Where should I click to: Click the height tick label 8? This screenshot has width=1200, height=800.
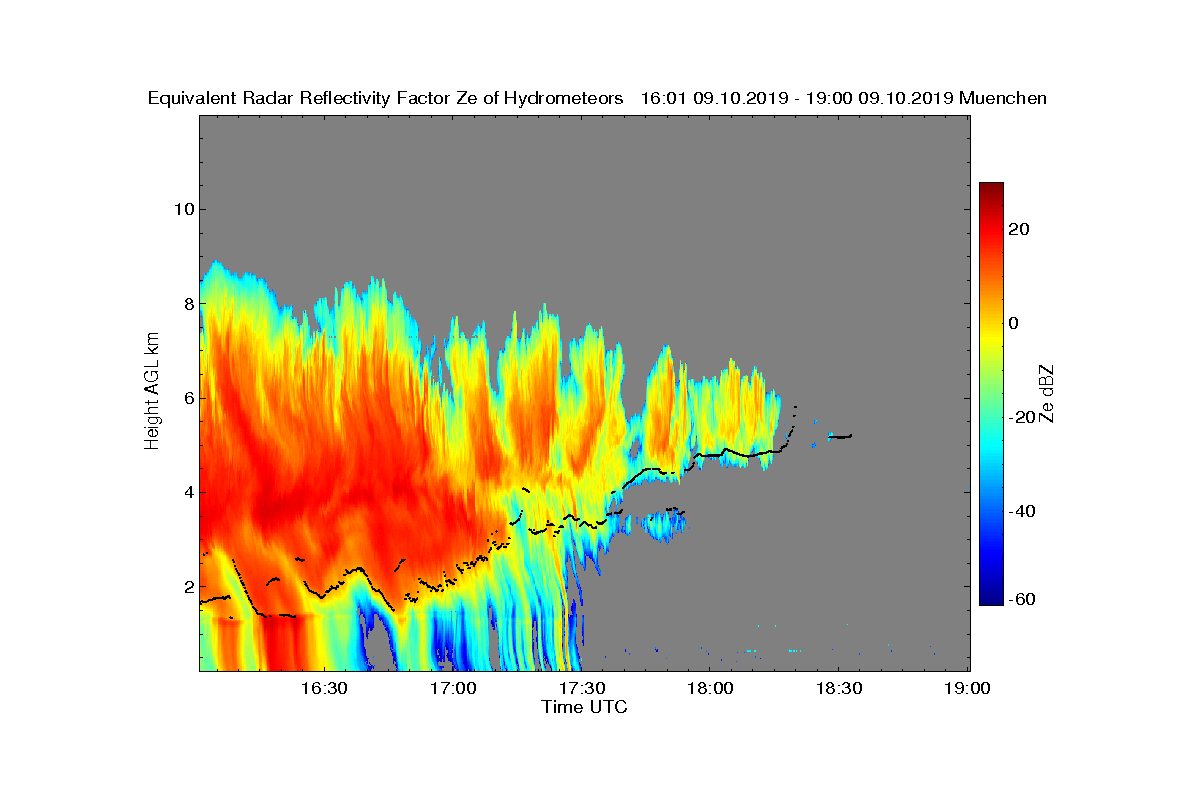pyautogui.click(x=188, y=303)
